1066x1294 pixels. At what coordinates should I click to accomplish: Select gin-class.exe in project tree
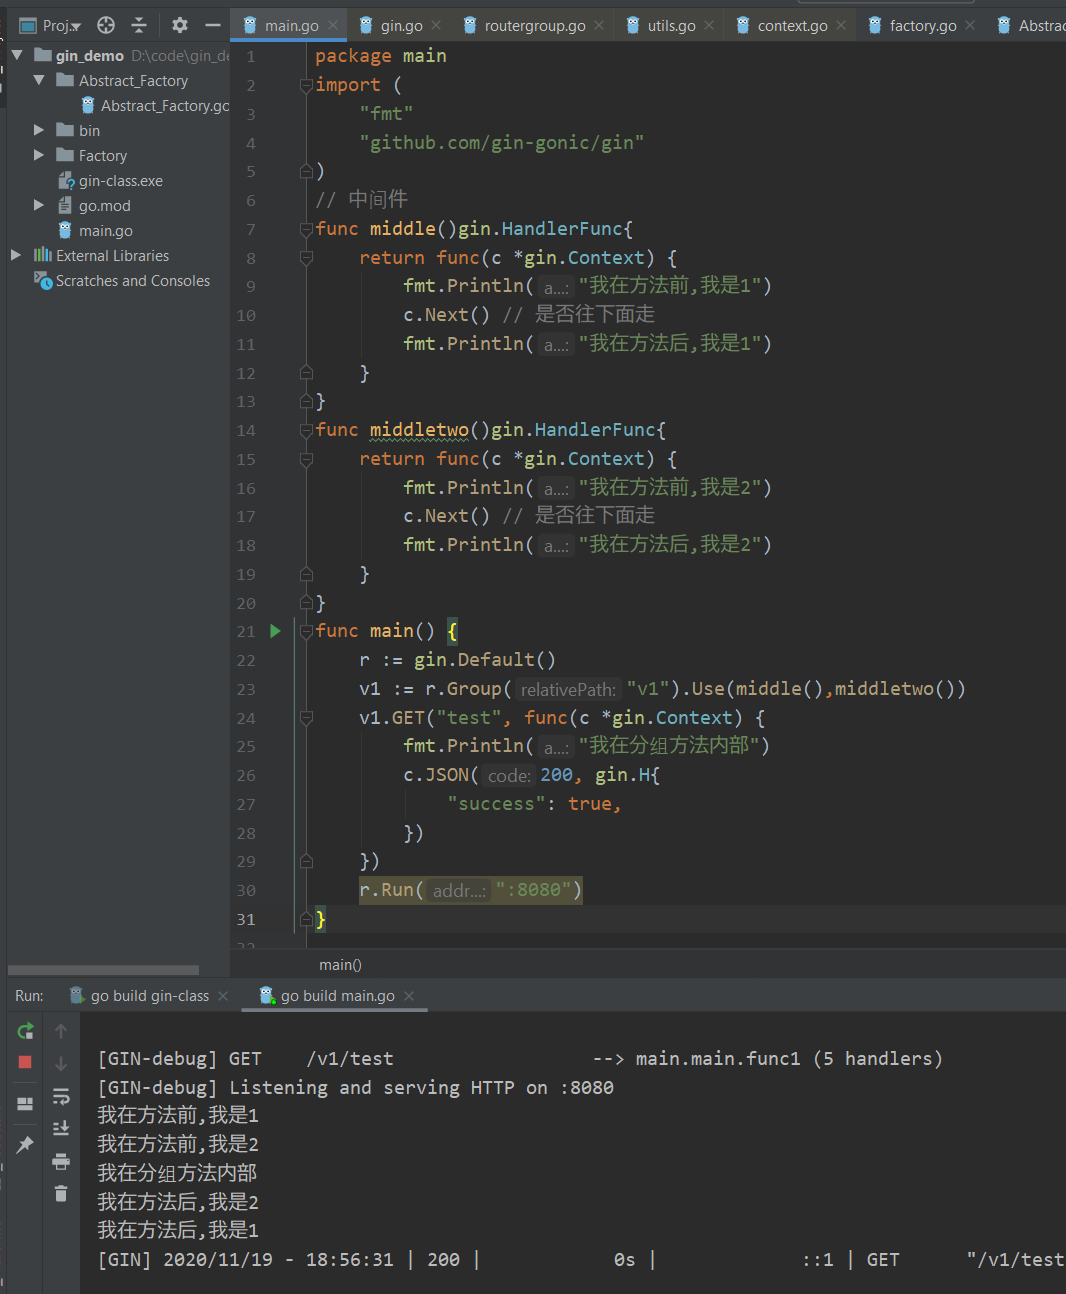click(111, 181)
